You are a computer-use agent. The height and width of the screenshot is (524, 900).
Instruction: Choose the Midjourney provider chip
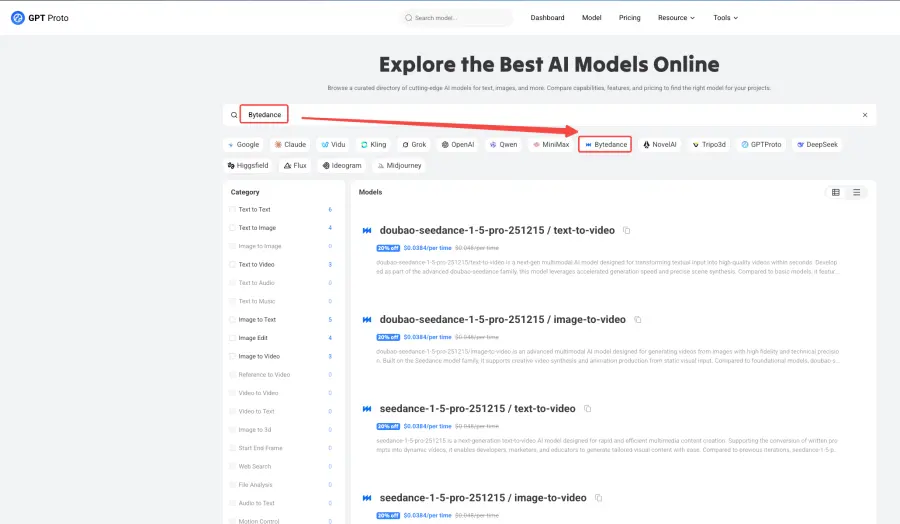(399, 165)
